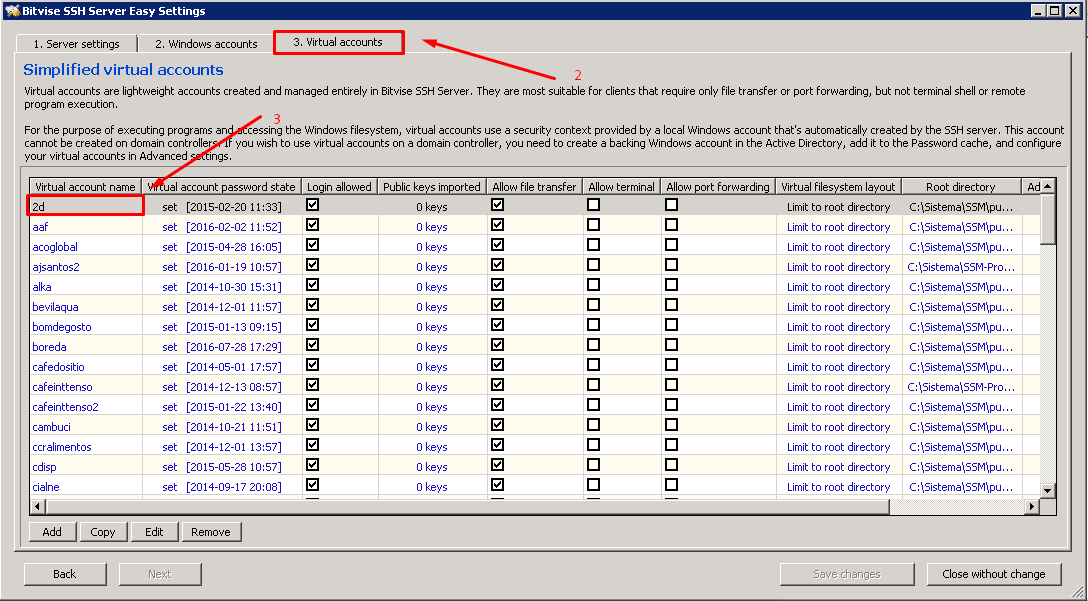The height and width of the screenshot is (601, 1088).
Task: Click the table's horizontal scrollbar thumb
Action: (467, 507)
